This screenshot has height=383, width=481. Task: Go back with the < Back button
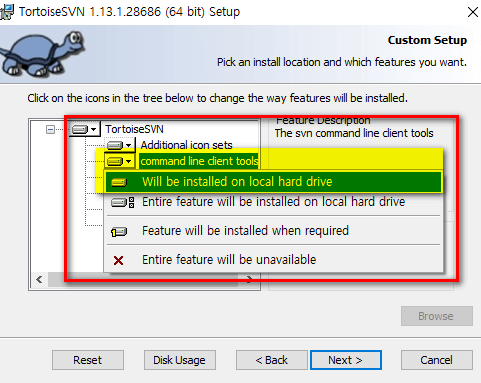(x=272, y=360)
